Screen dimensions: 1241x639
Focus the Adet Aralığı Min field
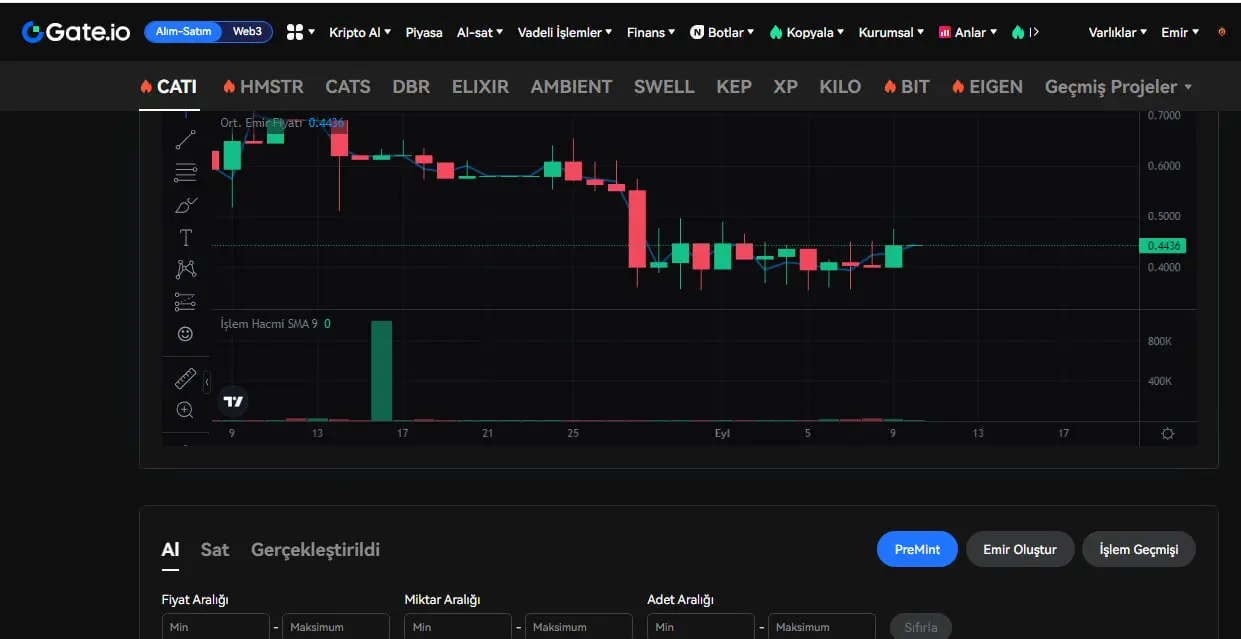tap(701, 627)
